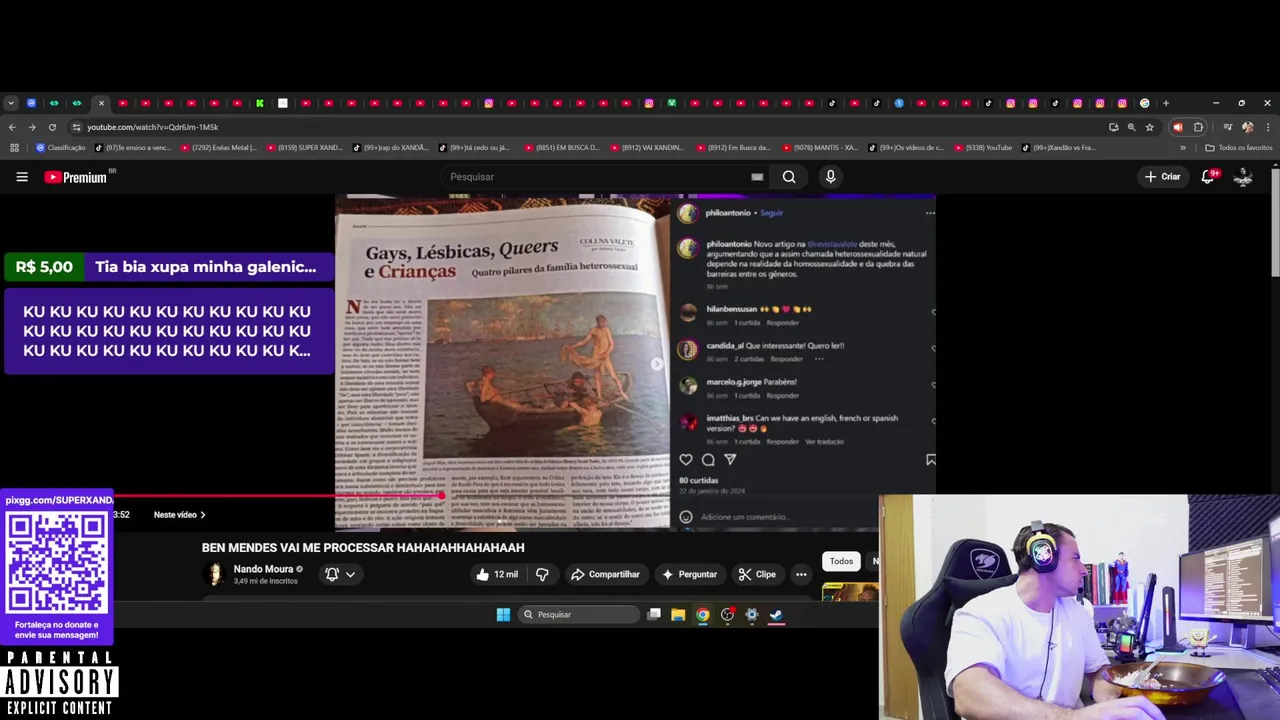Save the Instagram post with bookmark icon
The image size is (1280, 720).
coord(931,460)
